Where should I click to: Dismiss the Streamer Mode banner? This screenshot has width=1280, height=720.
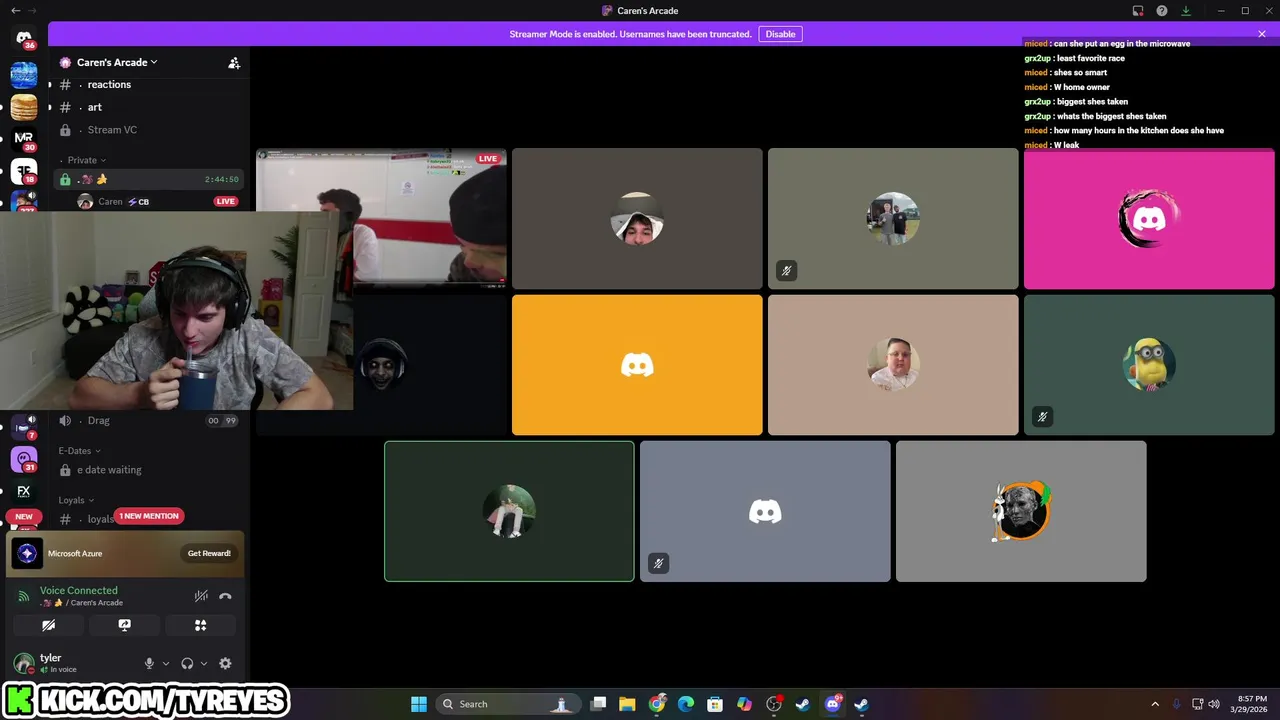click(1262, 34)
